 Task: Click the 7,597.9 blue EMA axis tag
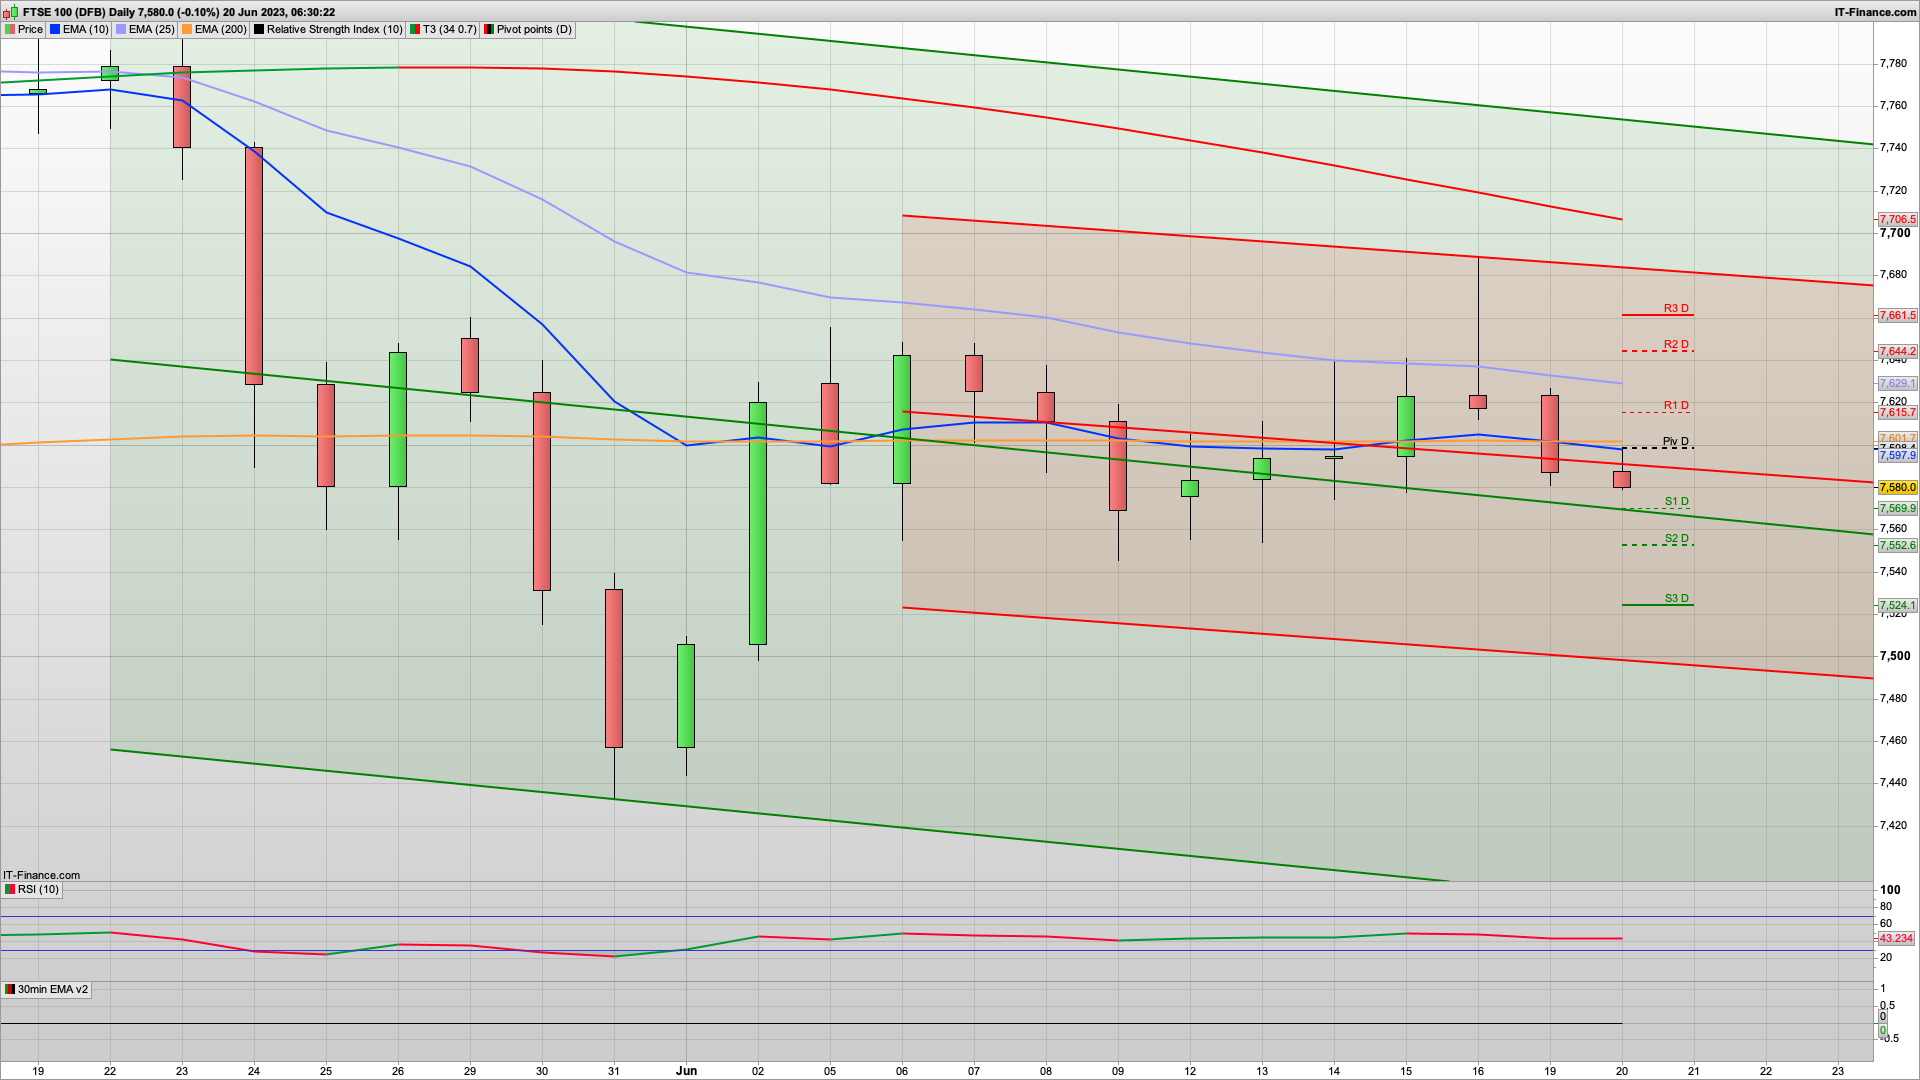(x=1897, y=455)
